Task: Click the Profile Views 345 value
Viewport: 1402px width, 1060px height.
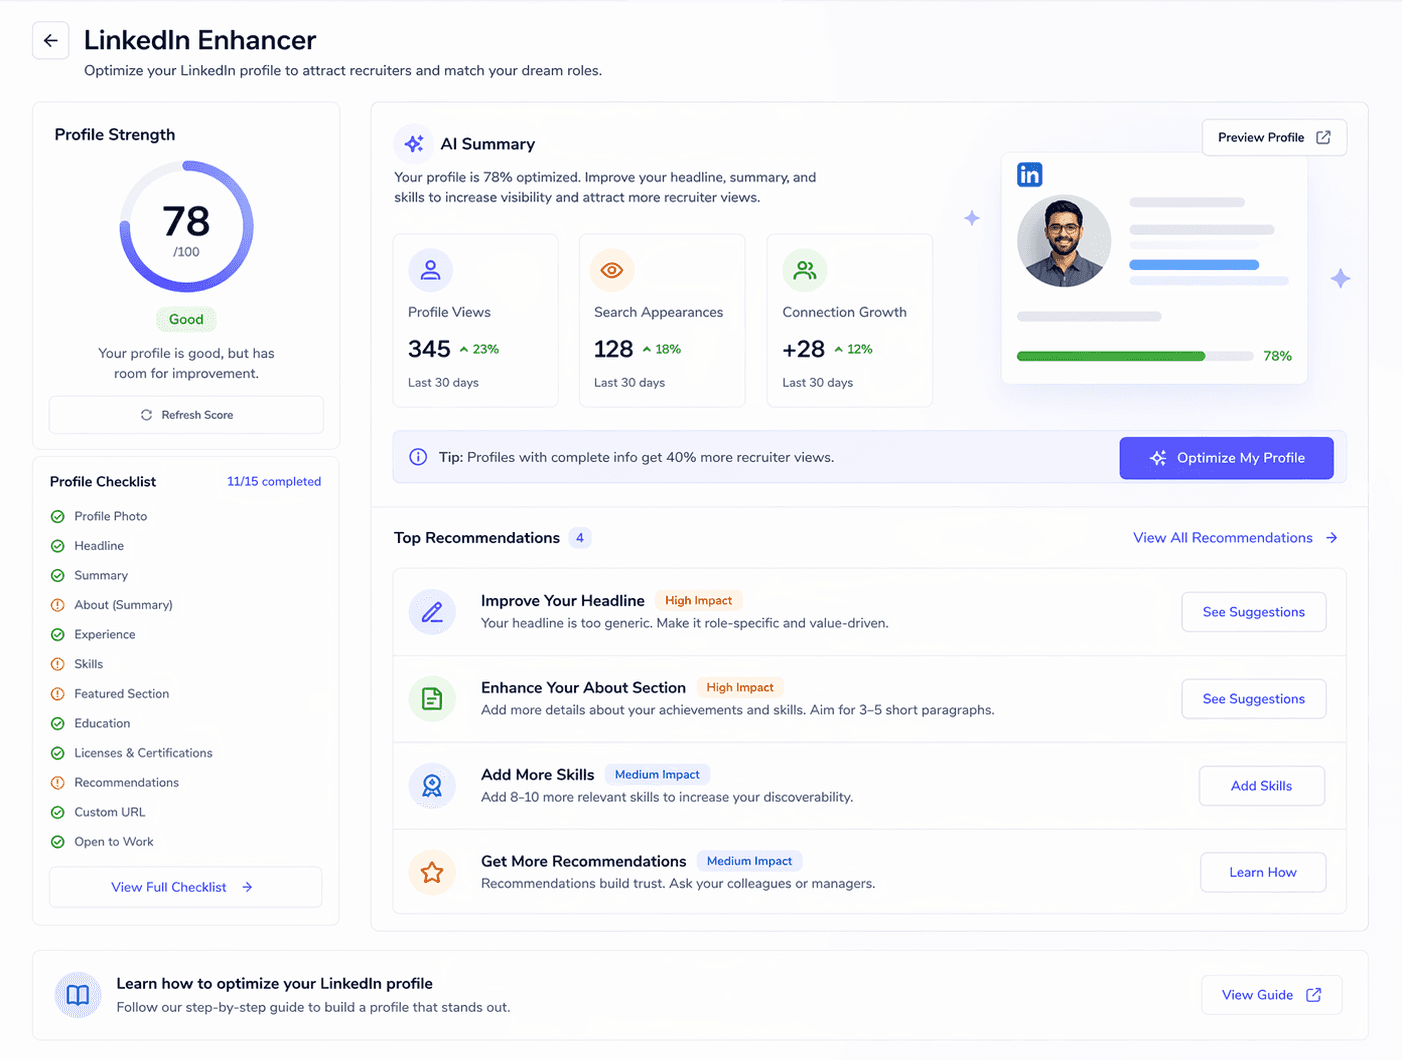Action: [x=429, y=349]
